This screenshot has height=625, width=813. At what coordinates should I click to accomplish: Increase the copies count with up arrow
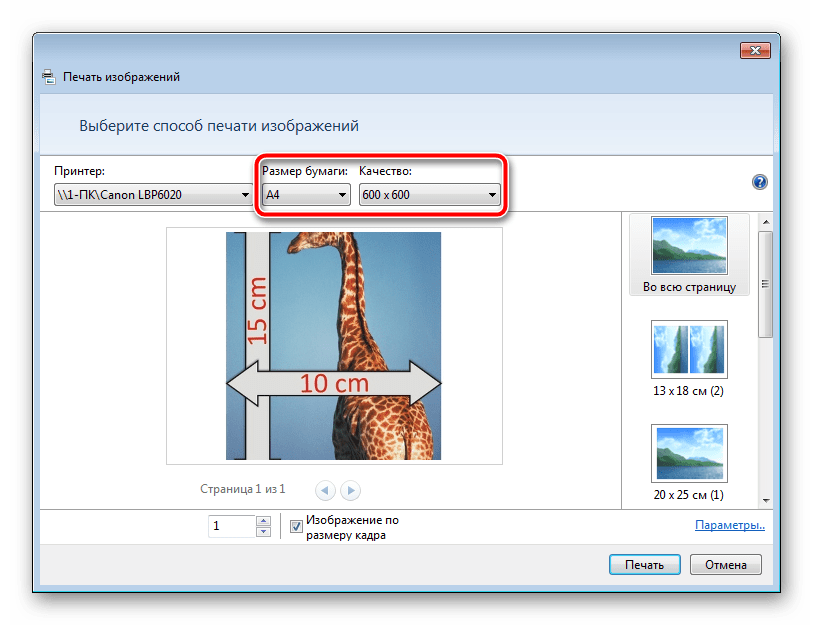(x=263, y=521)
